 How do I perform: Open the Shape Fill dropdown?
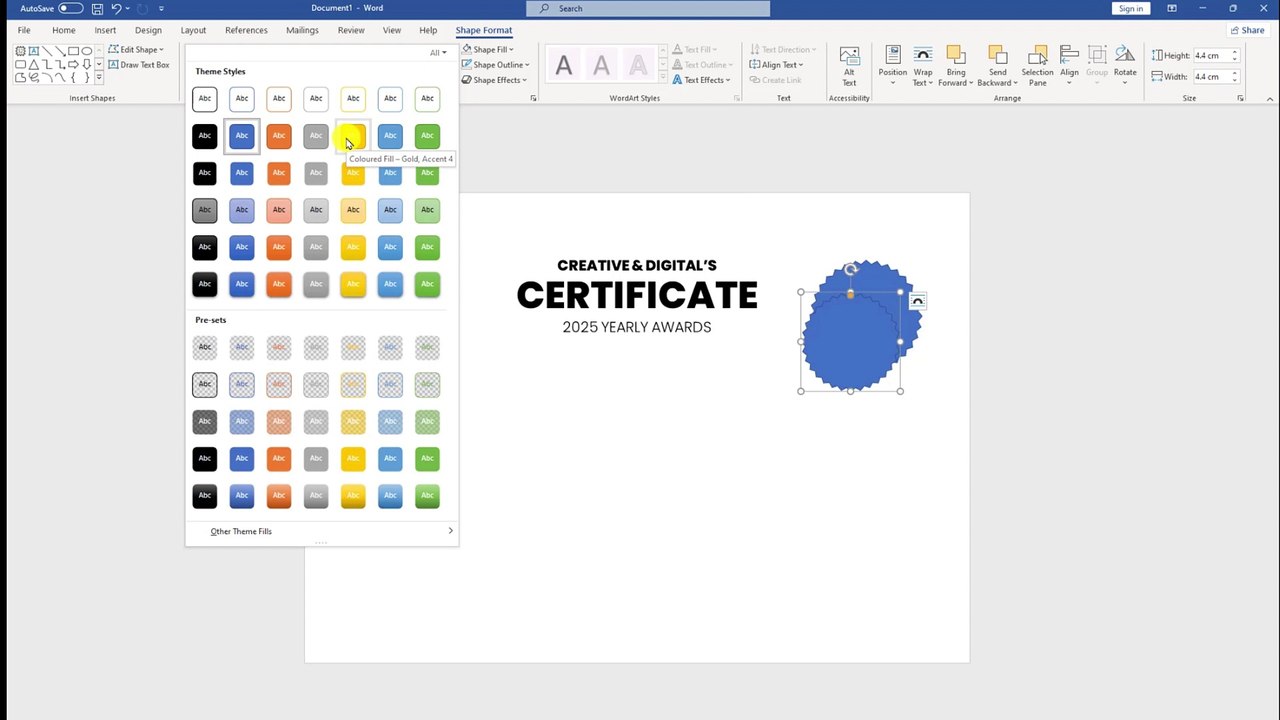pos(488,49)
